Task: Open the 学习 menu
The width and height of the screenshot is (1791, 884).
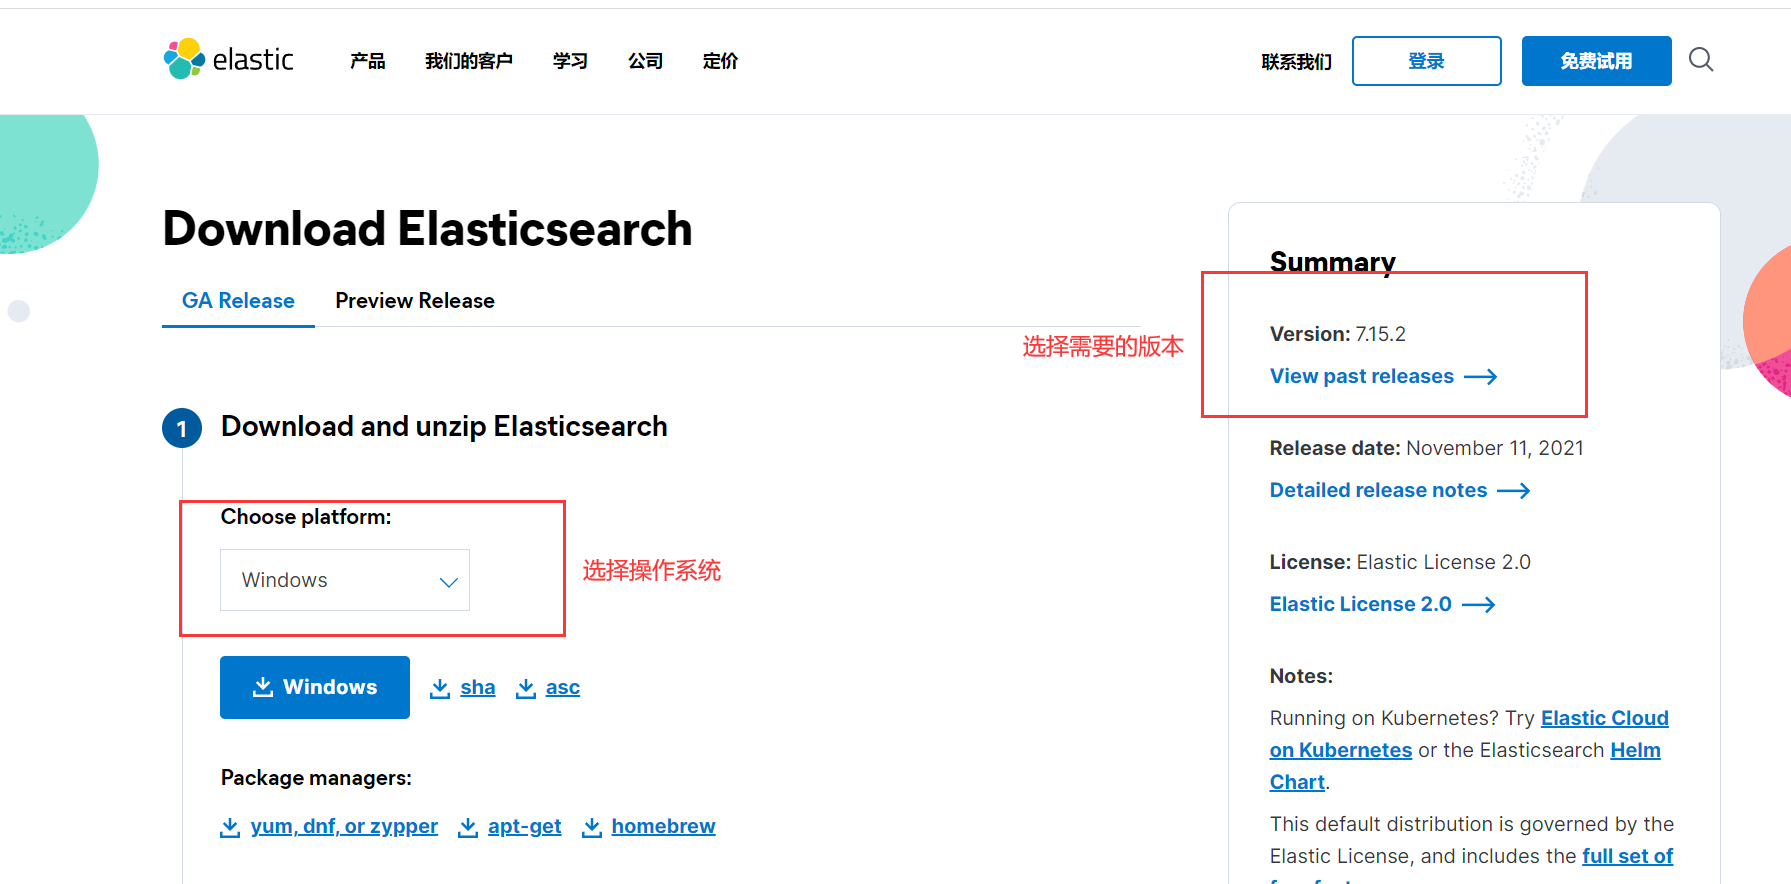Action: 570,61
